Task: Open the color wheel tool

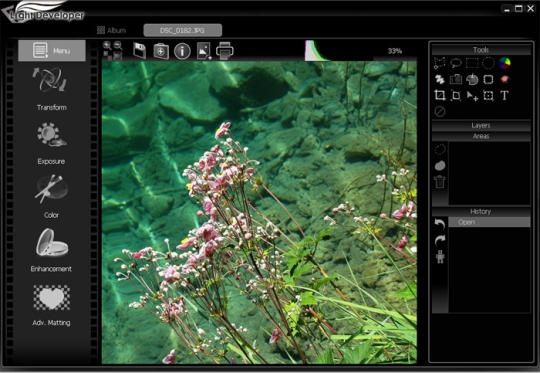Action: tap(505, 63)
